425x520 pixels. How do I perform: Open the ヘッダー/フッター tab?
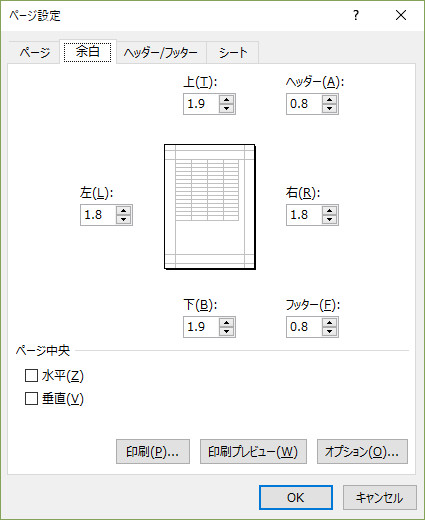coord(161,53)
